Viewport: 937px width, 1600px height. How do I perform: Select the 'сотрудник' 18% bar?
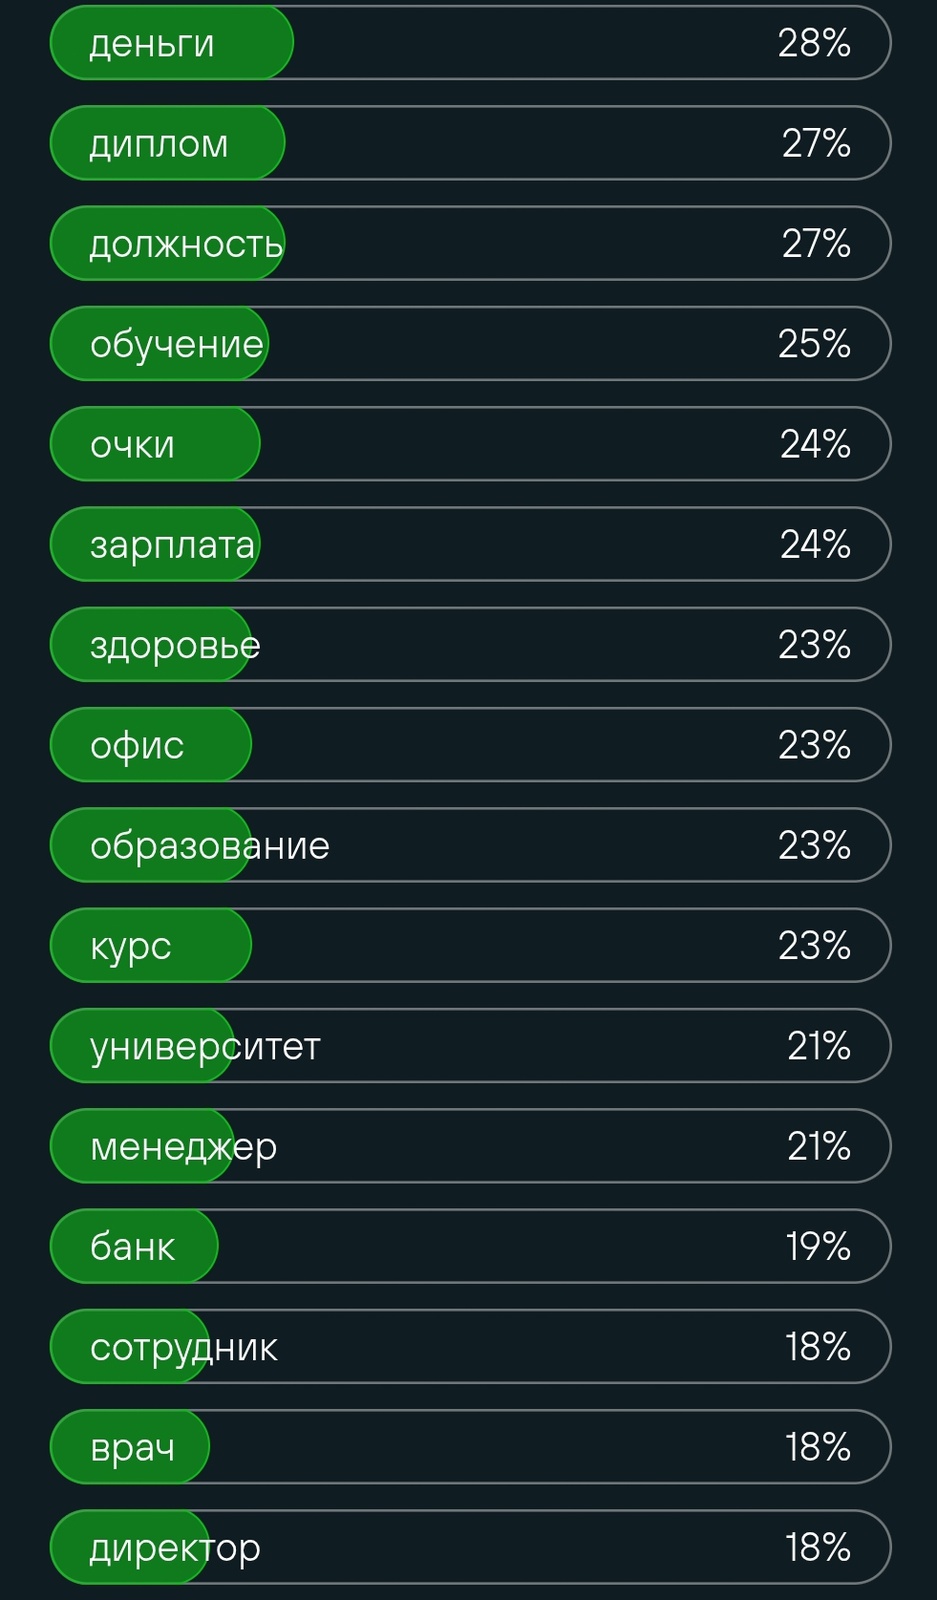pyautogui.click(x=470, y=1347)
